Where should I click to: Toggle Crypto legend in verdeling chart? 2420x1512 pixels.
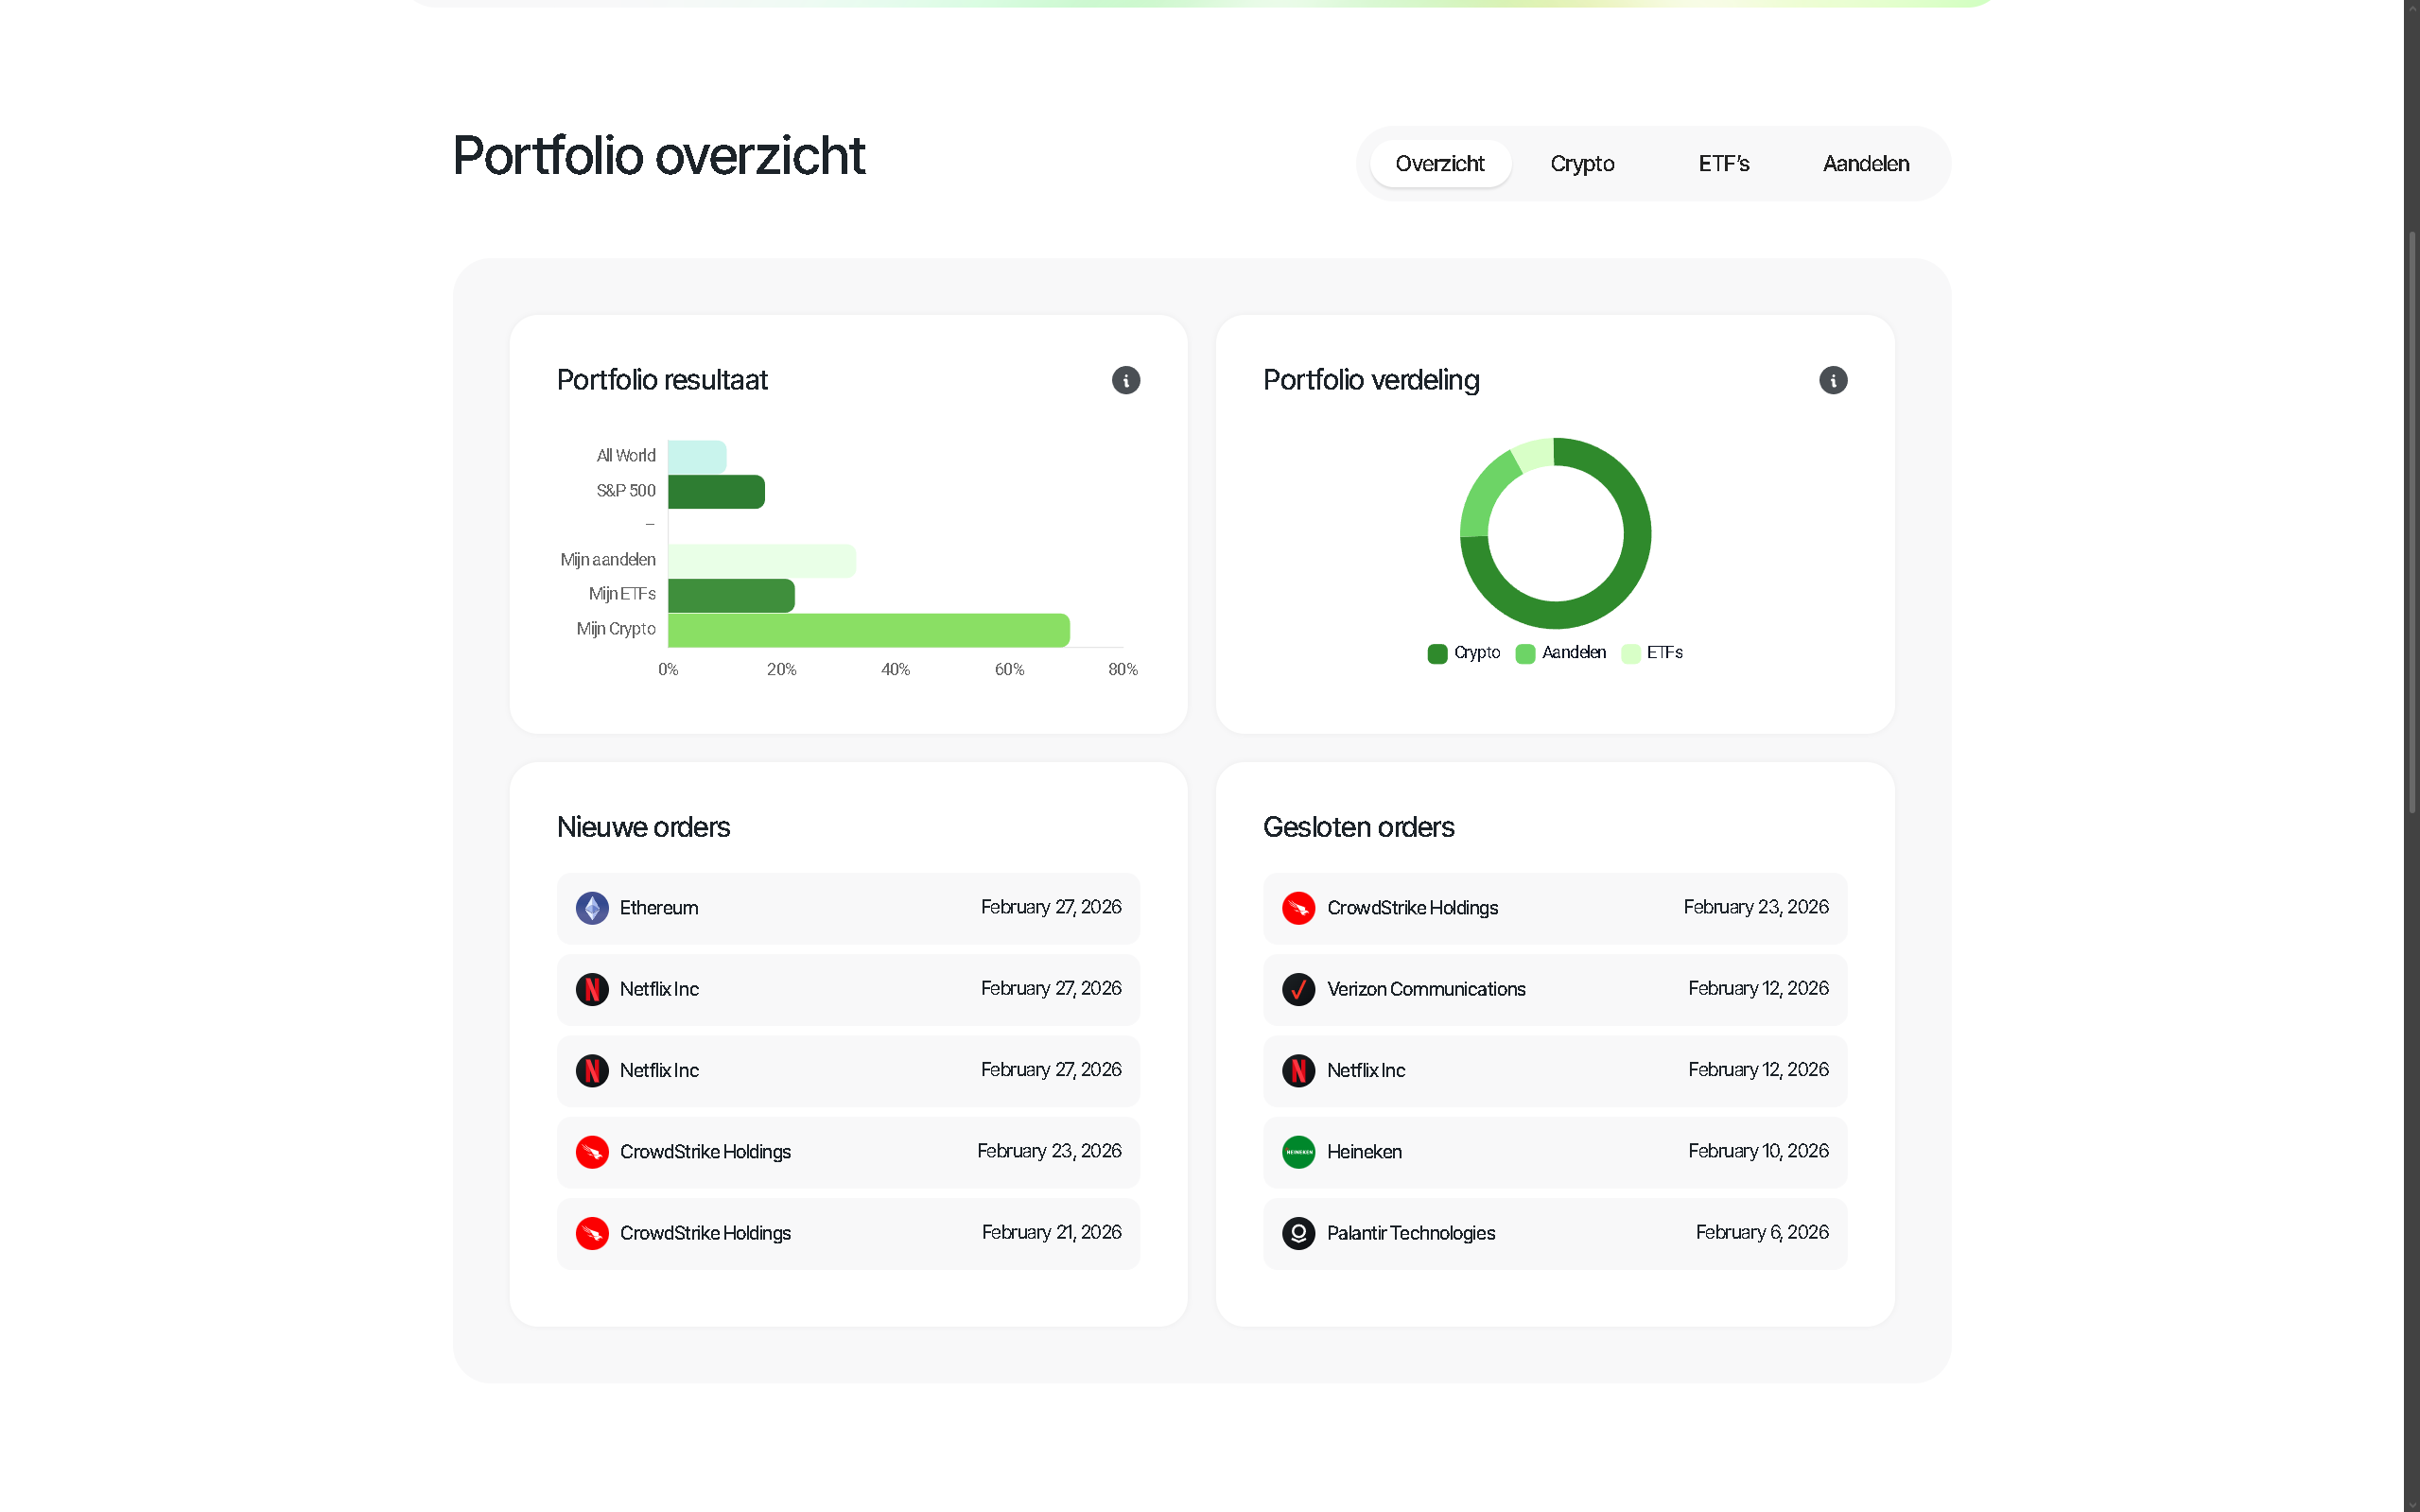1464,653
